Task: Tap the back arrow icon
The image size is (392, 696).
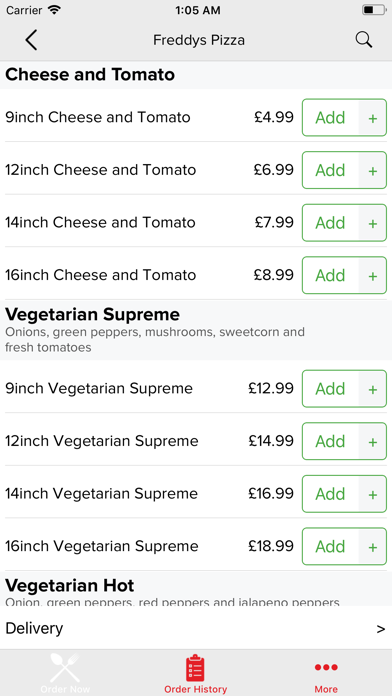Action: (x=31, y=40)
